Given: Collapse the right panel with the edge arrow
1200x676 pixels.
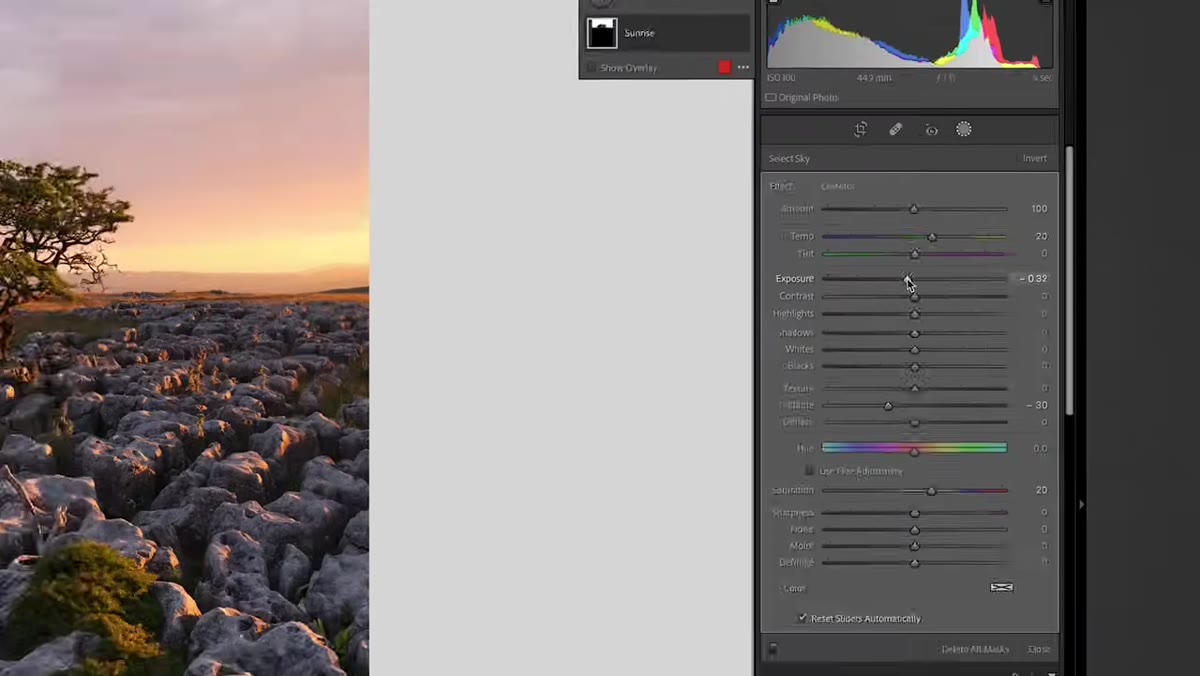Looking at the screenshot, I should pos(1081,505).
